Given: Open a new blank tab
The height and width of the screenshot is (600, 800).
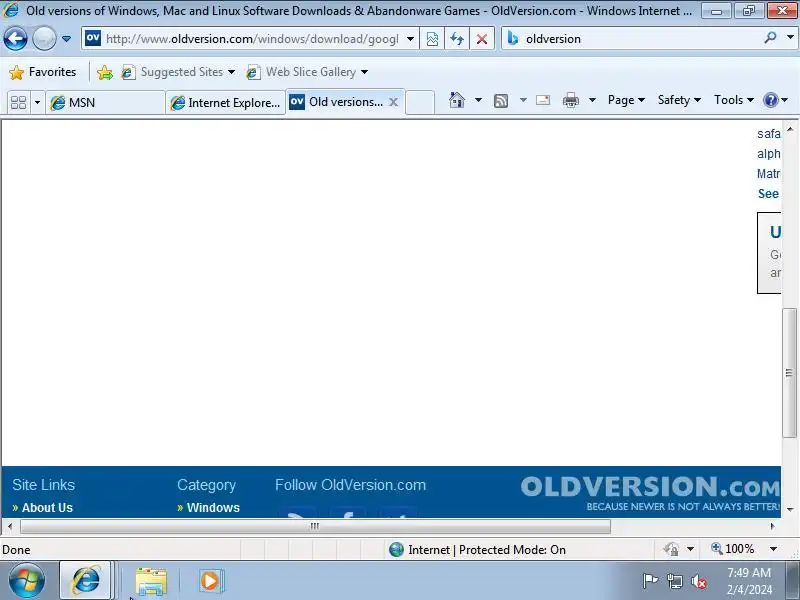Looking at the screenshot, I should tap(420, 103).
